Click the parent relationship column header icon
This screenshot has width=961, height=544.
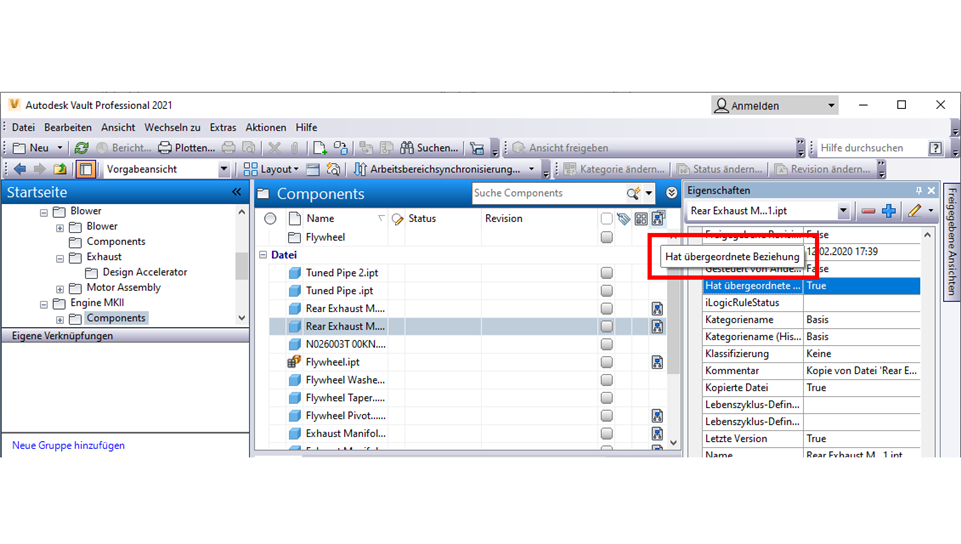(658, 218)
